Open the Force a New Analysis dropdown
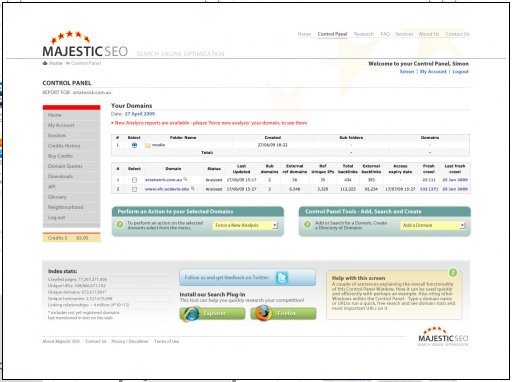 pyautogui.click(x=245, y=225)
